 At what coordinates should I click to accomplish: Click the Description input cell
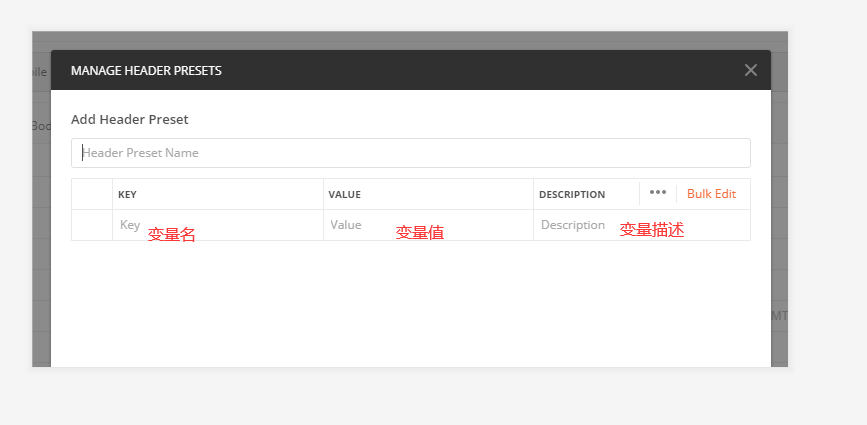pyautogui.click(x=642, y=225)
